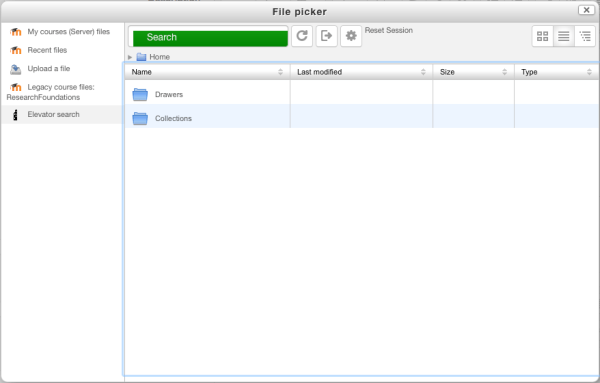Sort by Last modified column

pyautogui.click(x=361, y=72)
